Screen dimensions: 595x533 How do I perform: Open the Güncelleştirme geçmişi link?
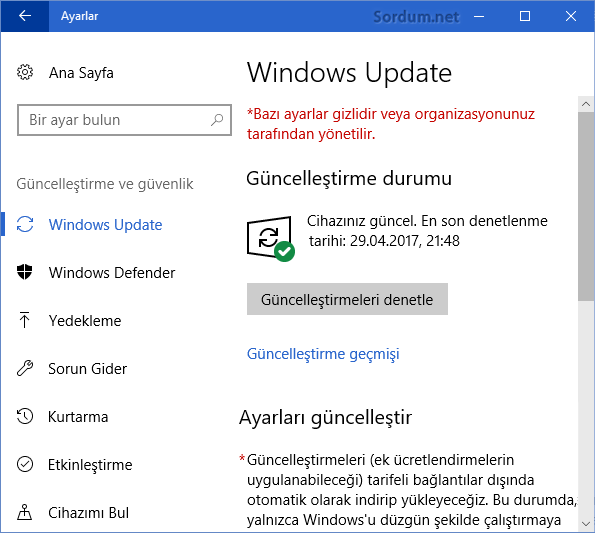[323, 354]
